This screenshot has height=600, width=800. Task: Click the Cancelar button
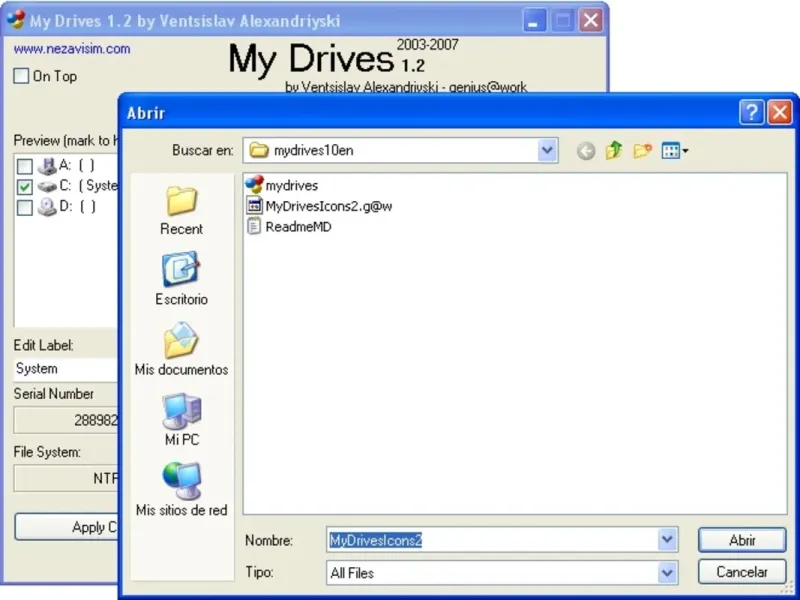point(742,572)
